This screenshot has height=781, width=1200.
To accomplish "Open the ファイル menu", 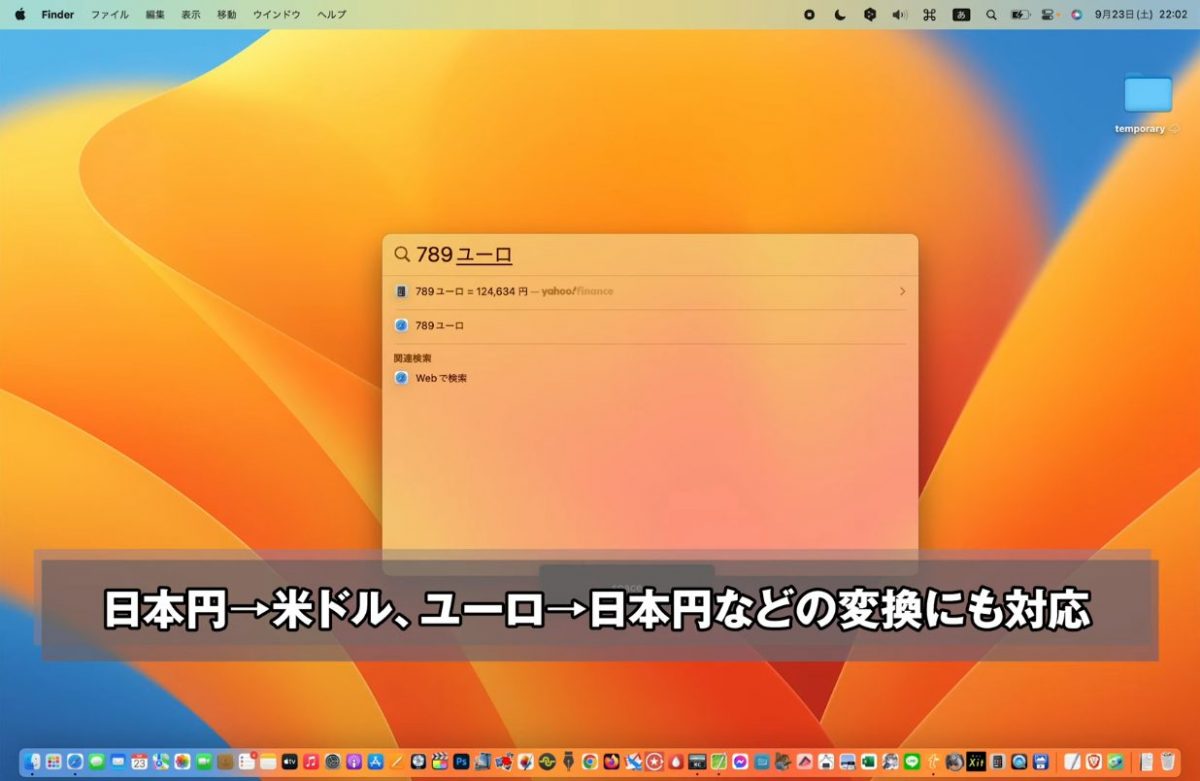I will [x=110, y=15].
